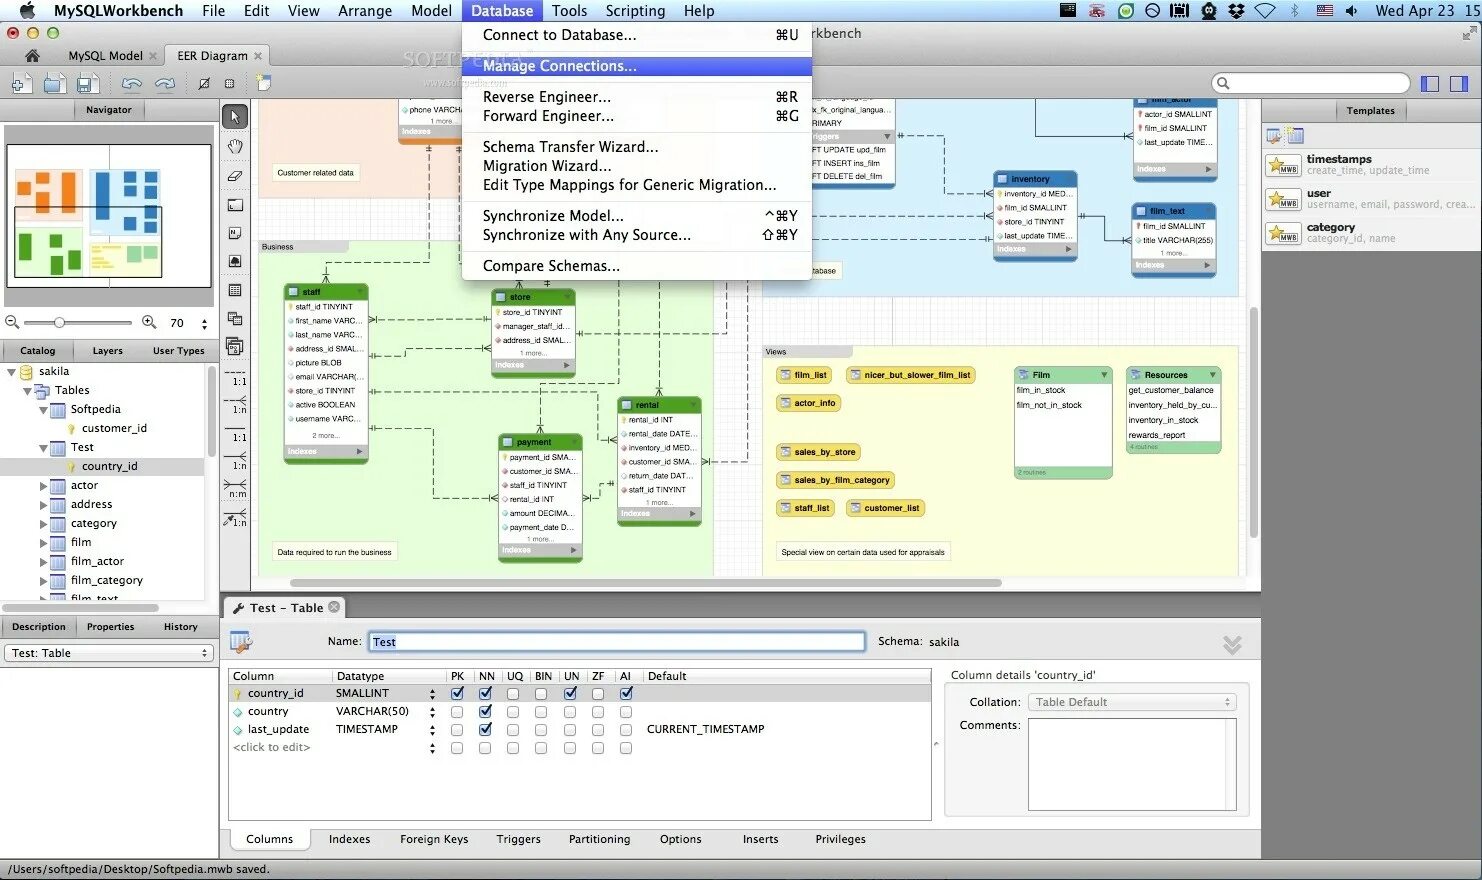Image resolution: width=1482 pixels, height=880 pixels.
Task: Click the open model folder icon
Action: pos(54,84)
